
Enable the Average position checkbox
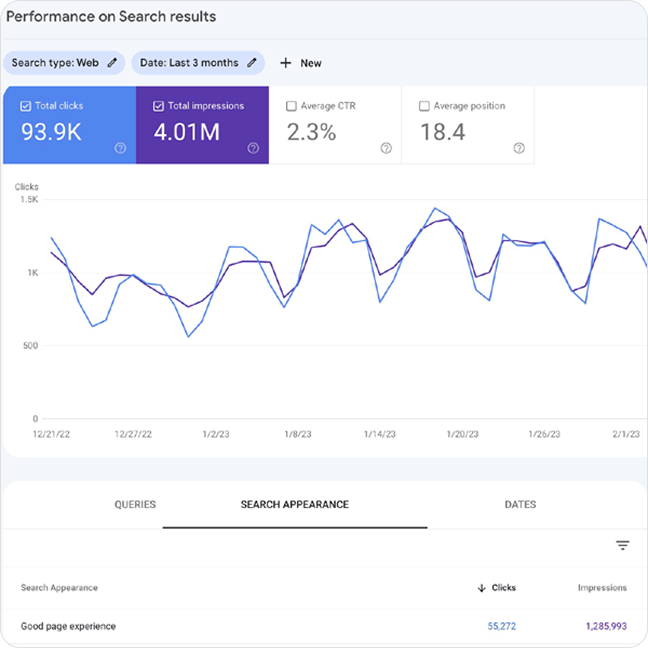(424, 106)
